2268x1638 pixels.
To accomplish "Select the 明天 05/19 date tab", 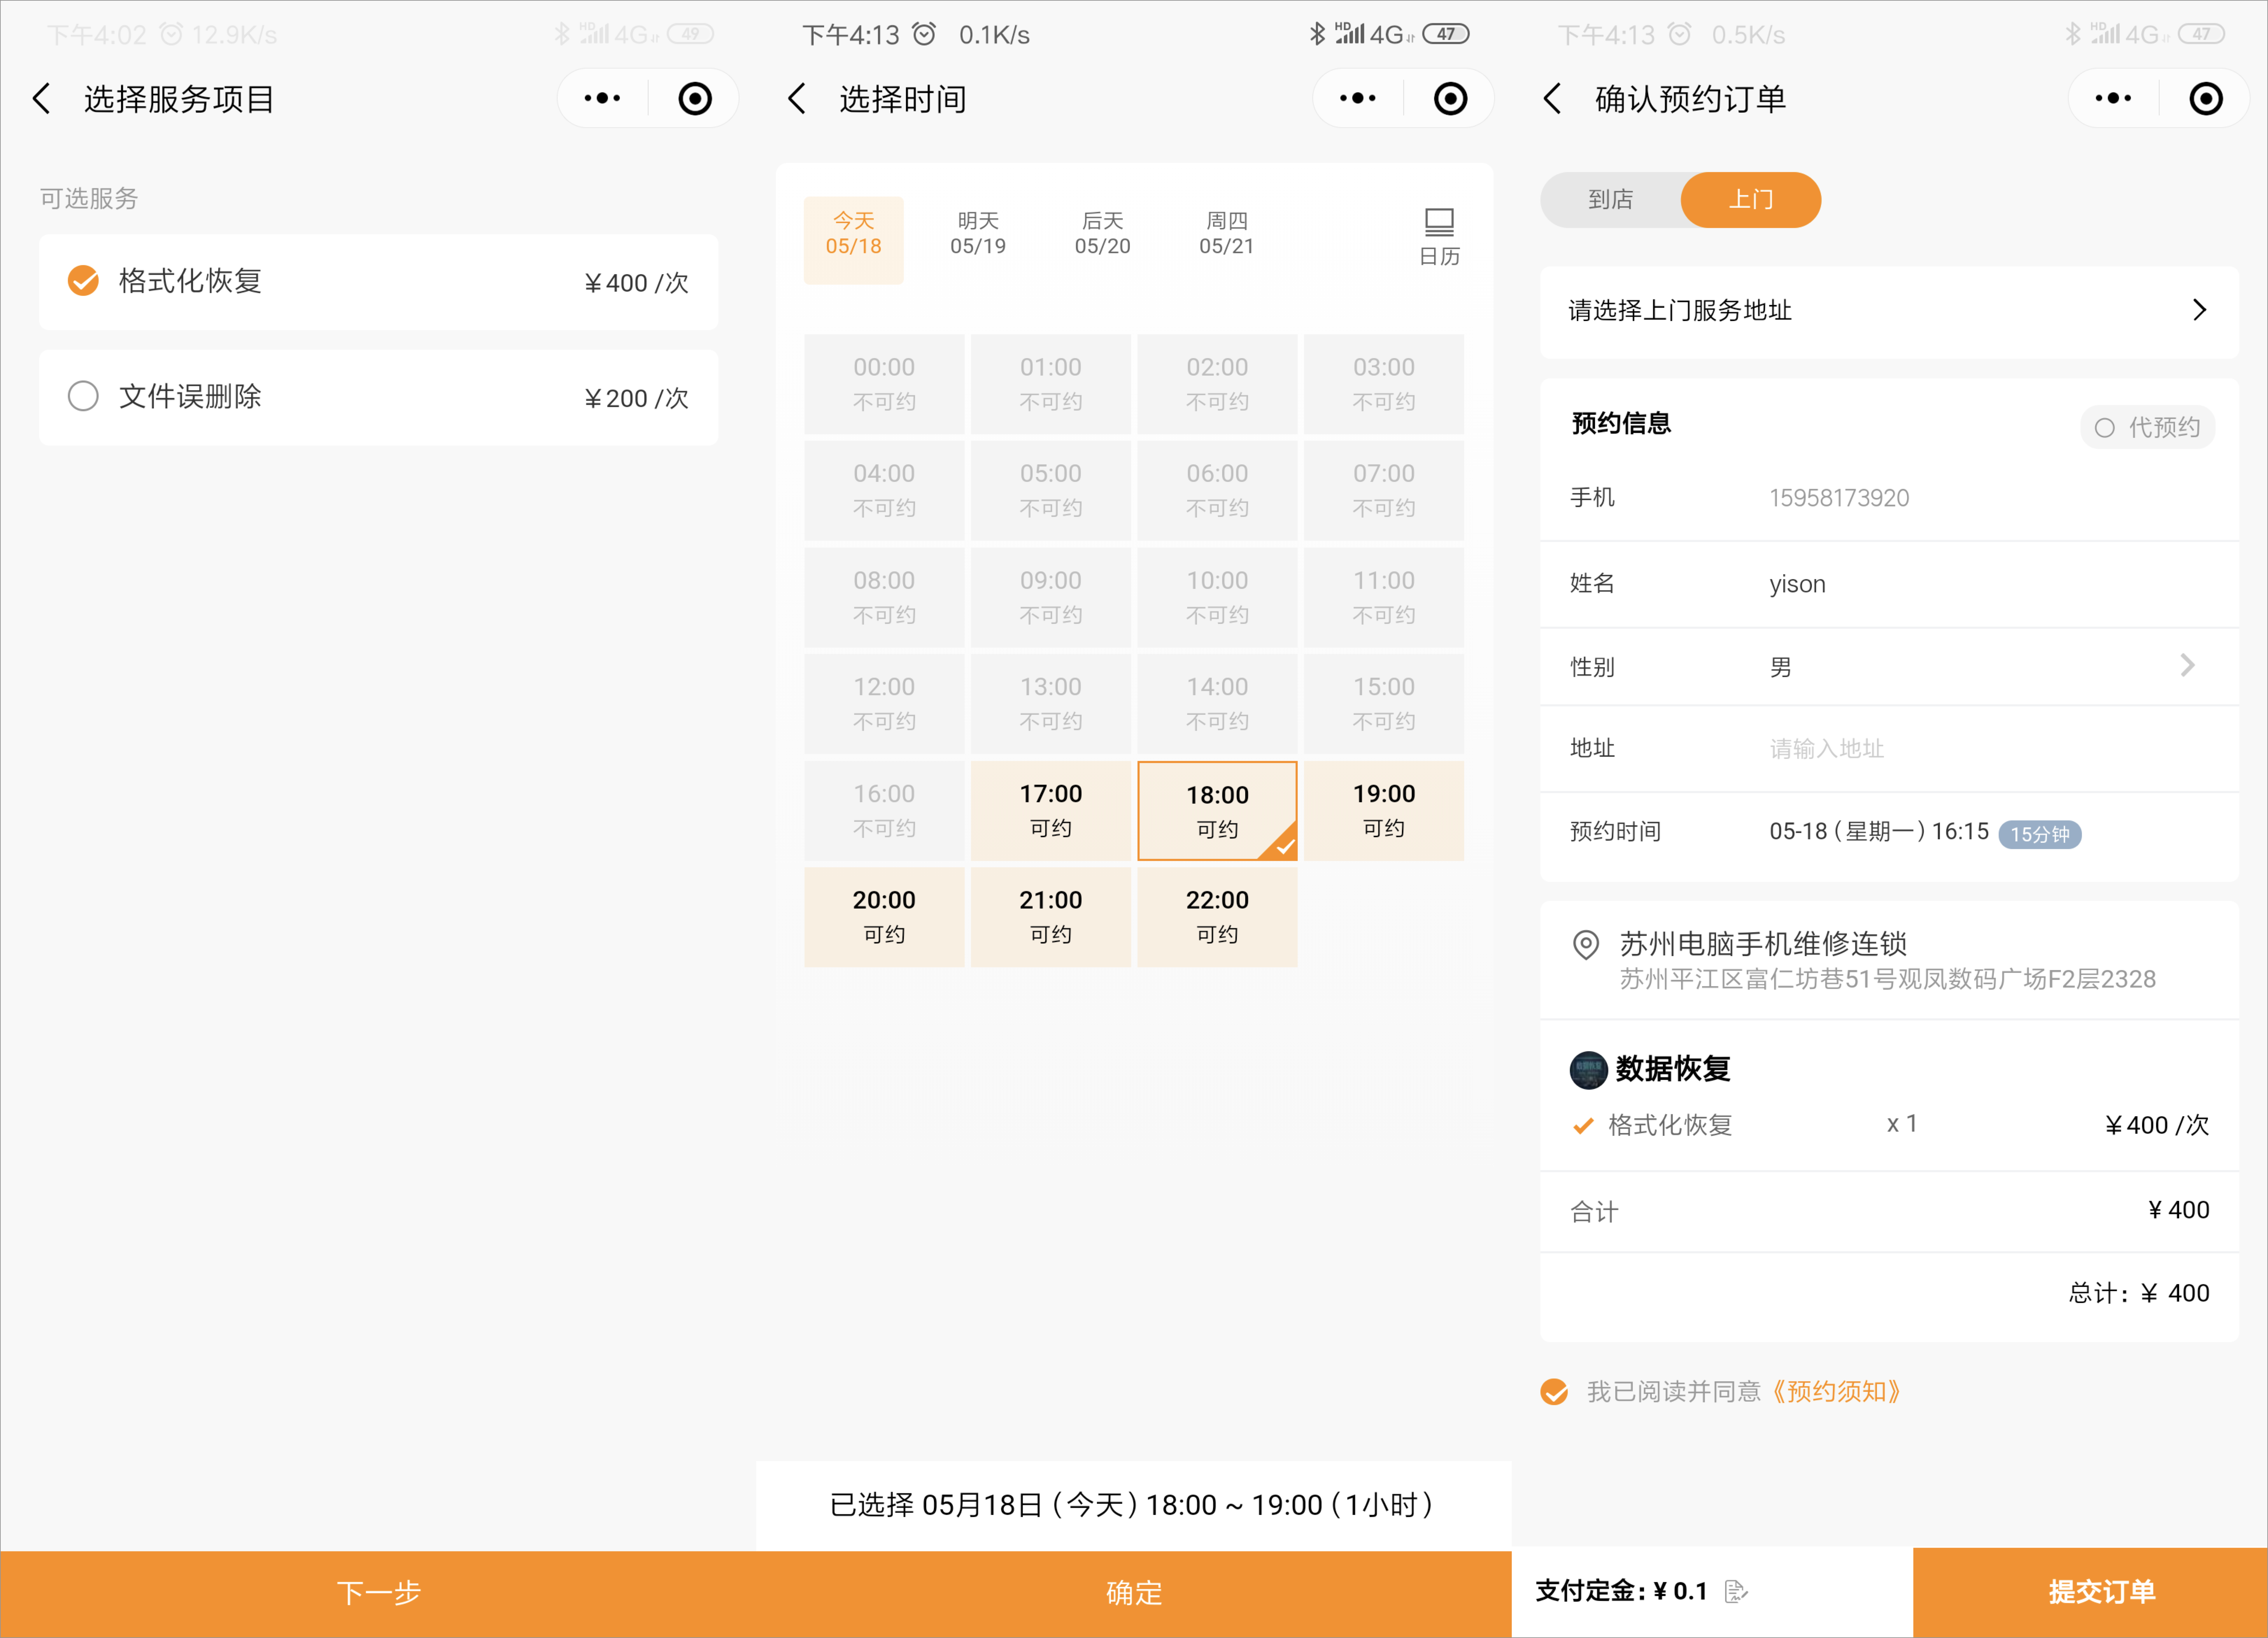I will coord(978,234).
